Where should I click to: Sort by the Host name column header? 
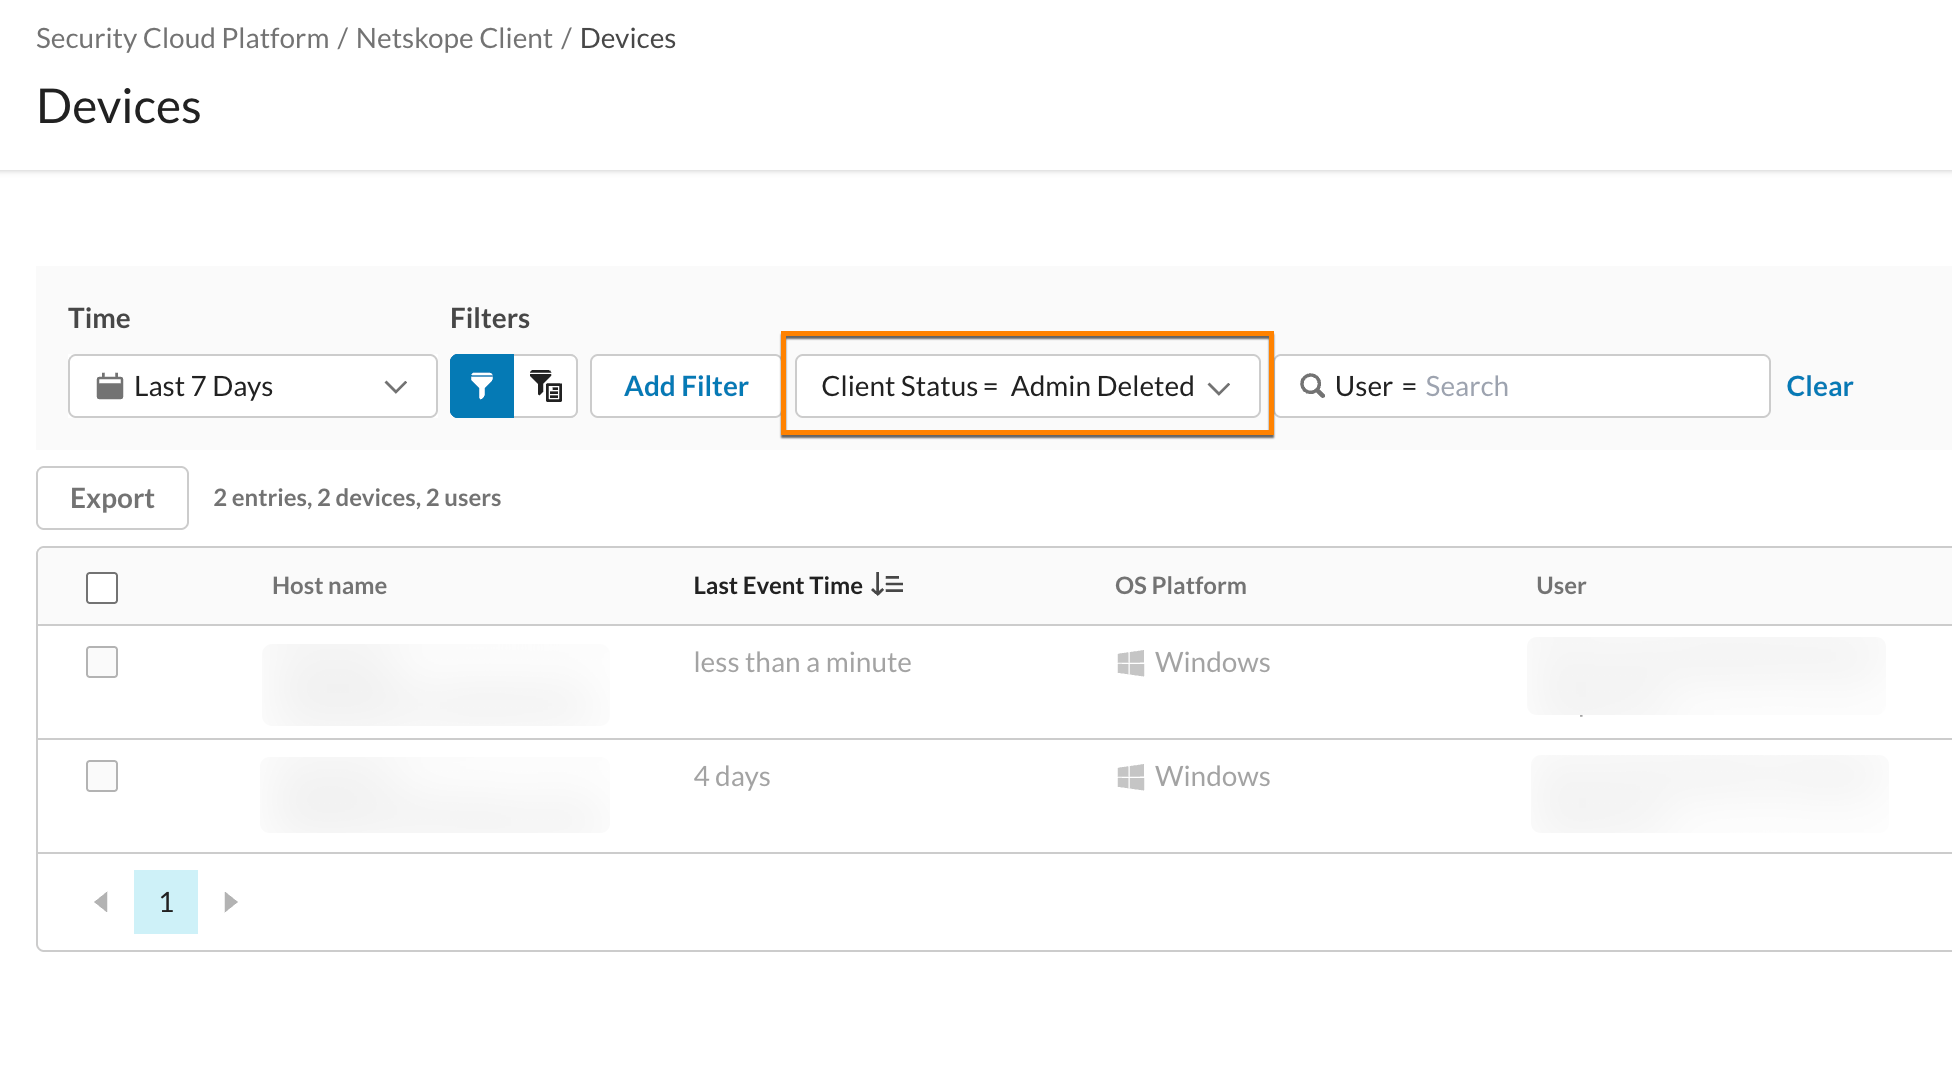(x=329, y=585)
